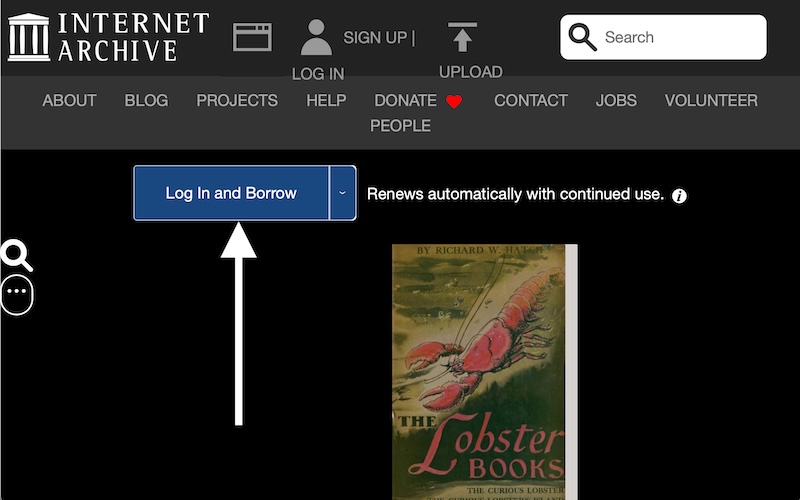The width and height of the screenshot is (800, 500).
Task: Show the loan renewal info icon
Action: pos(680,195)
